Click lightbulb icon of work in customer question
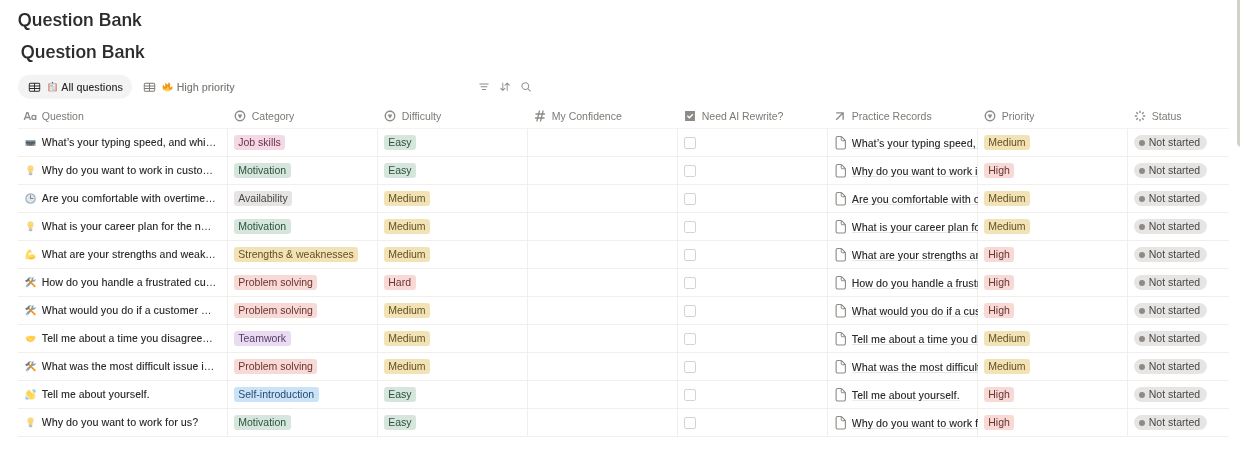 (x=30, y=171)
